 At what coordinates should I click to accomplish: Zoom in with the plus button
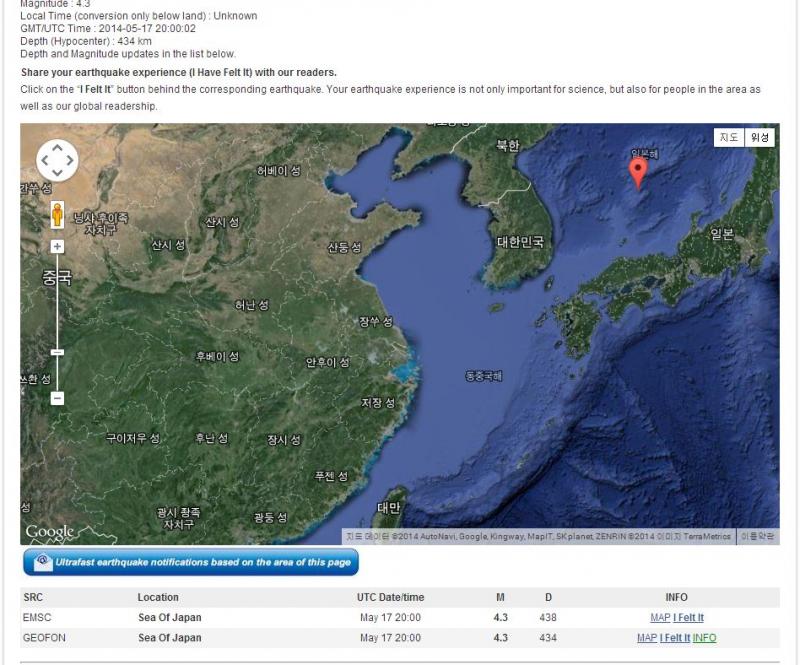click(x=57, y=246)
